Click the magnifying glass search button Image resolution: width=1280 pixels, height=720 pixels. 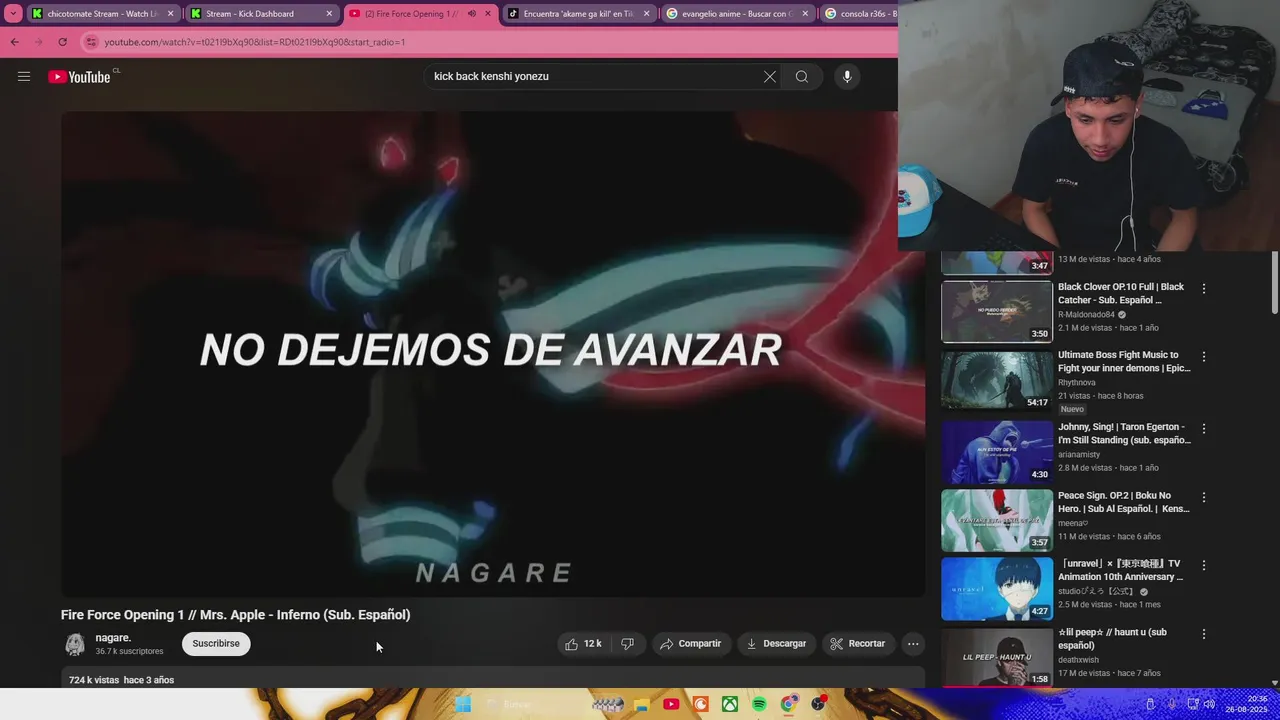point(802,76)
